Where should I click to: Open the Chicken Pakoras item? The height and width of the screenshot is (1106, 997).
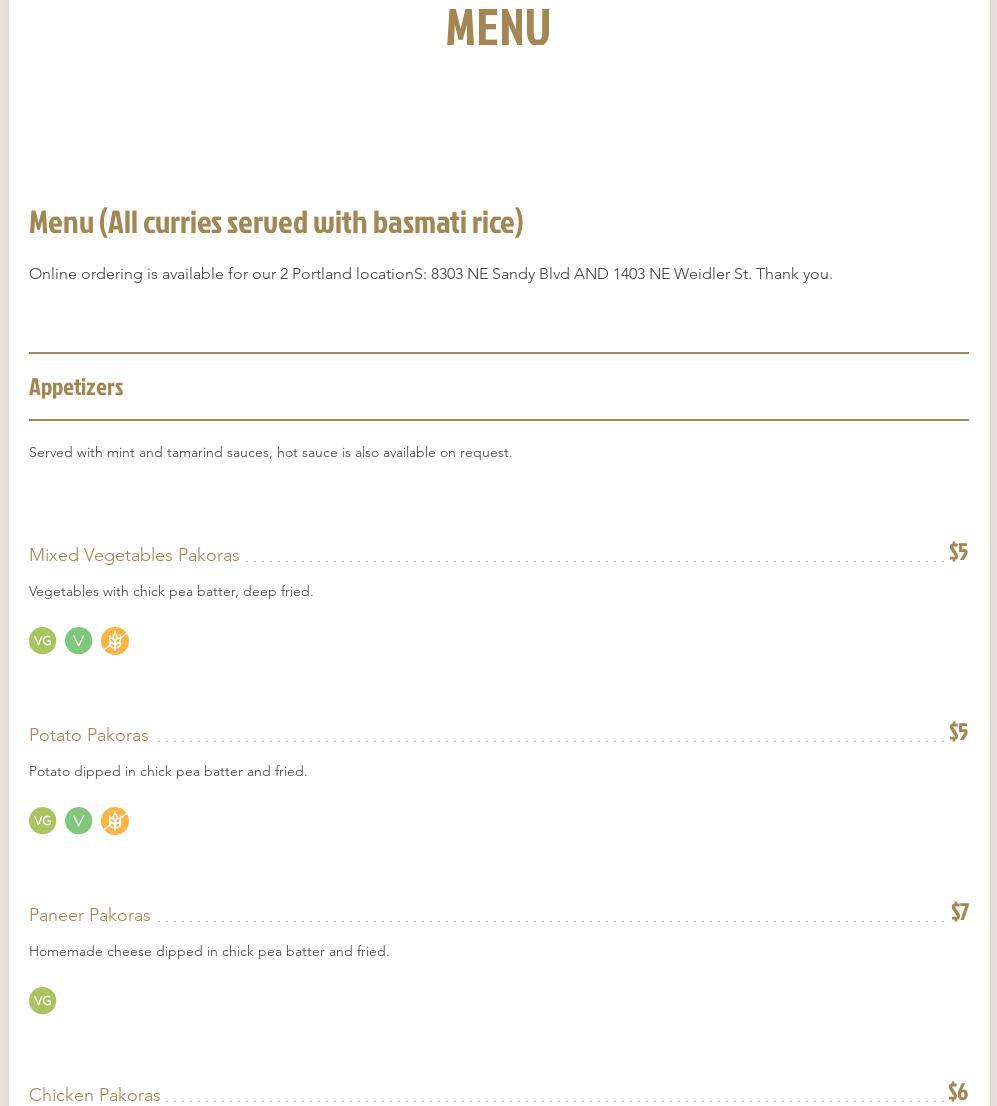(x=95, y=1094)
